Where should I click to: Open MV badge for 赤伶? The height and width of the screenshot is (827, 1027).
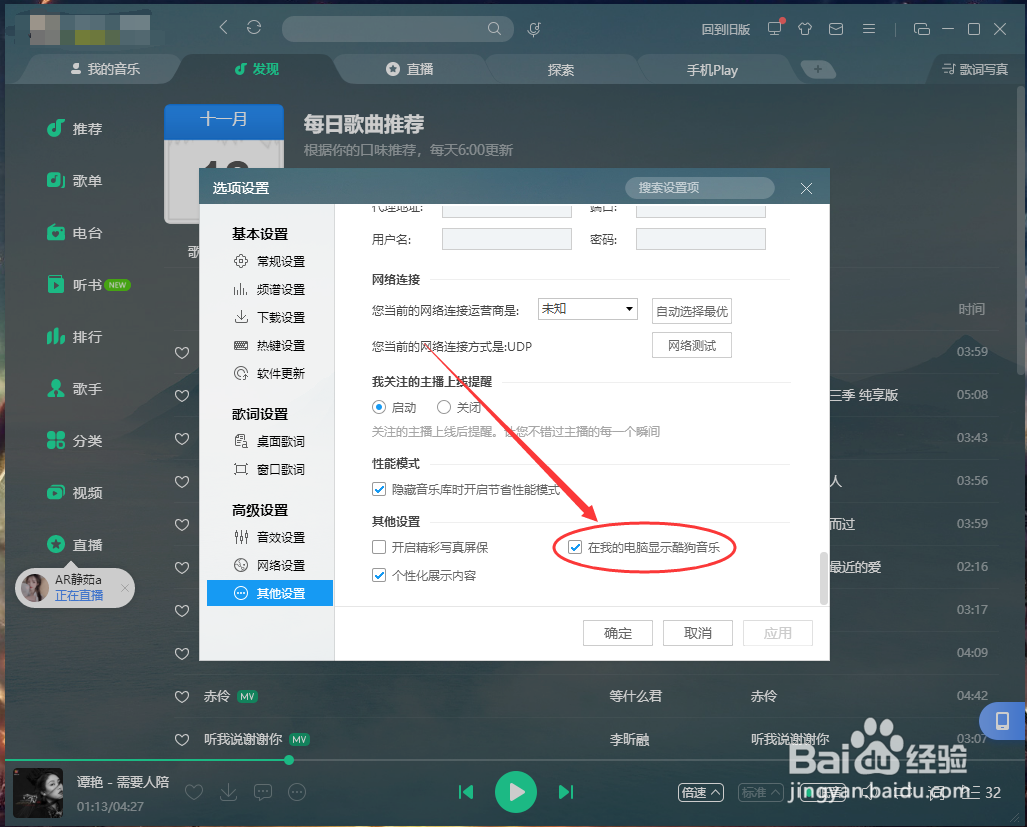coord(247,697)
